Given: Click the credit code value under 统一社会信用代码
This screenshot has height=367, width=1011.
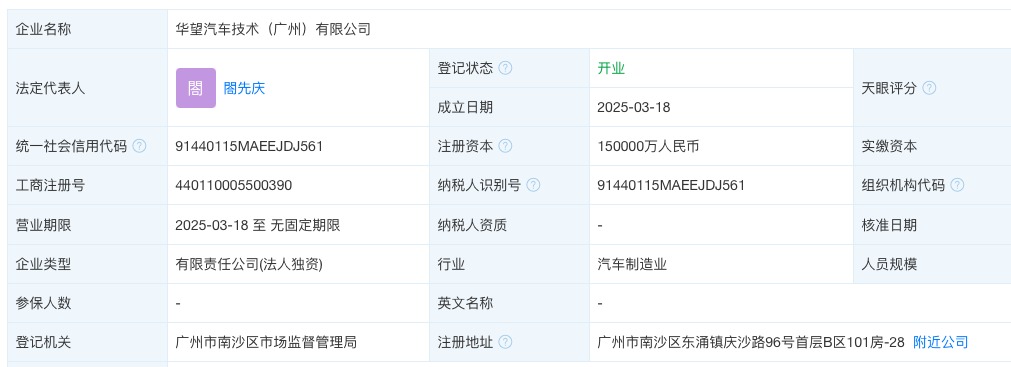Looking at the screenshot, I should [249, 146].
